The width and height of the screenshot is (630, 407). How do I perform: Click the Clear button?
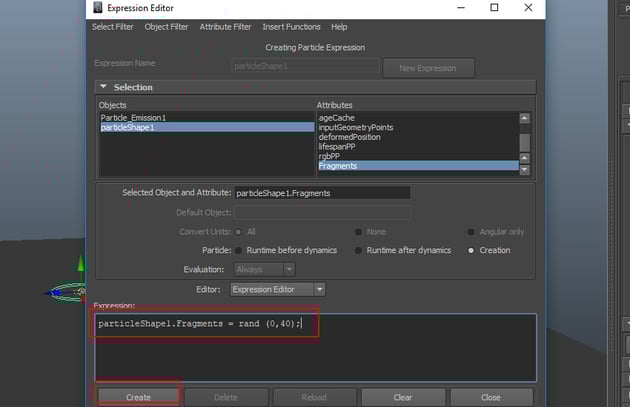pos(403,397)
